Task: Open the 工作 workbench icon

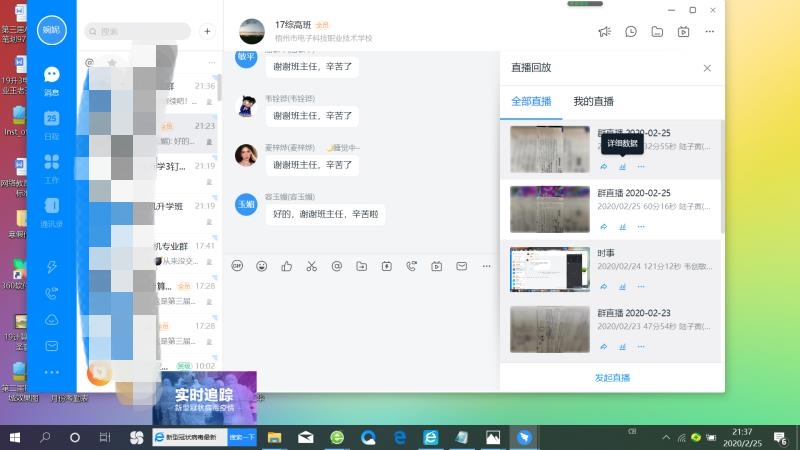Action: (x=51, y=166)
